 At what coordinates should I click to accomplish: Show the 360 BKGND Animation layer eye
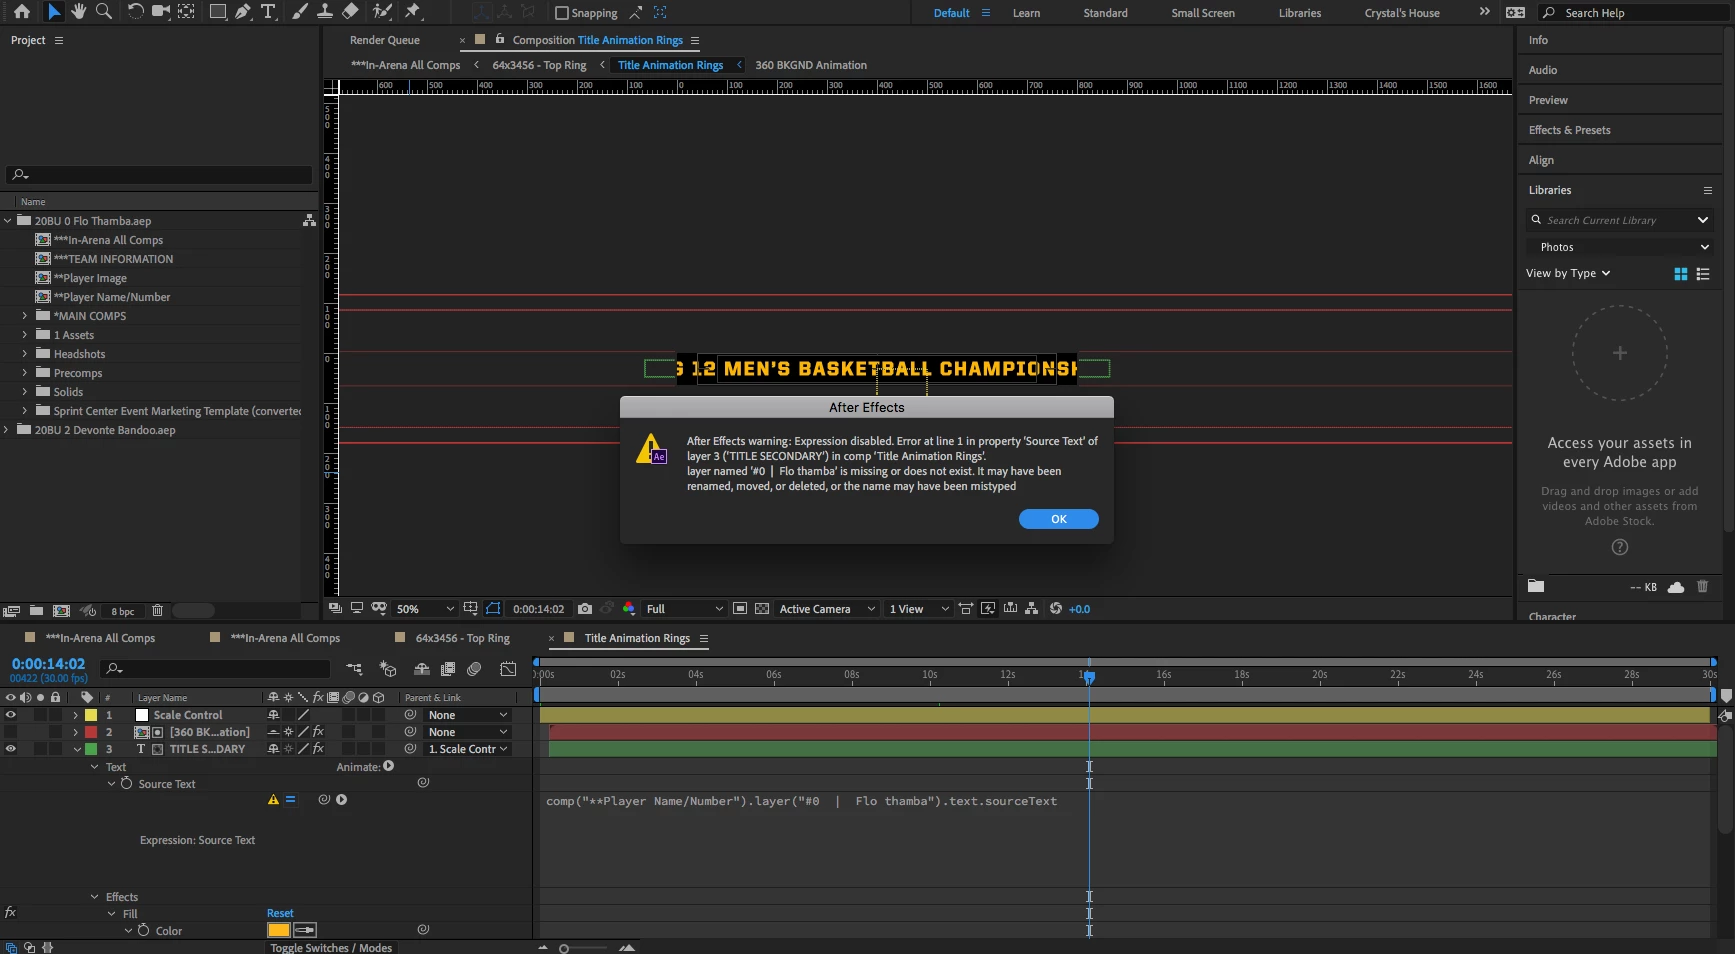(x=11, y=732)
